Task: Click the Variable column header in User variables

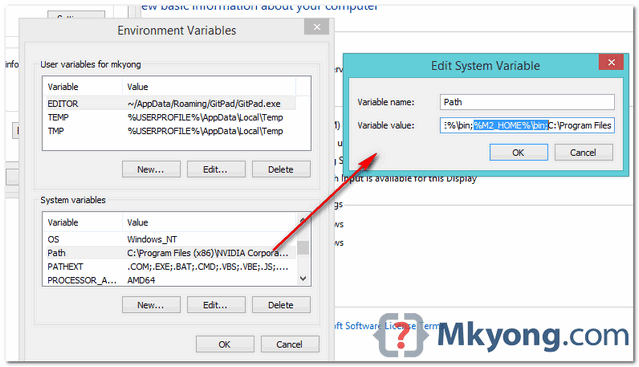Action: click(x=83, y=87)
